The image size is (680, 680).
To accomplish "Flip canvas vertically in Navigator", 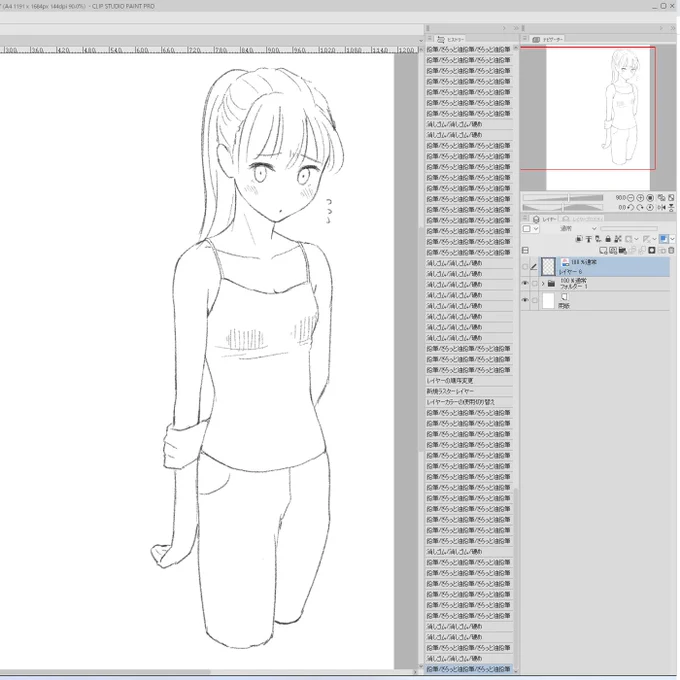I will (x=671, y=208).
